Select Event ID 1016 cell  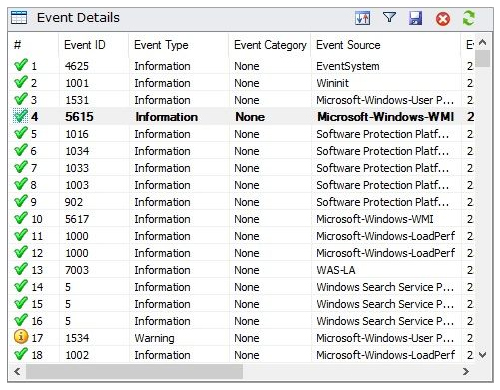tap(77, 134)
